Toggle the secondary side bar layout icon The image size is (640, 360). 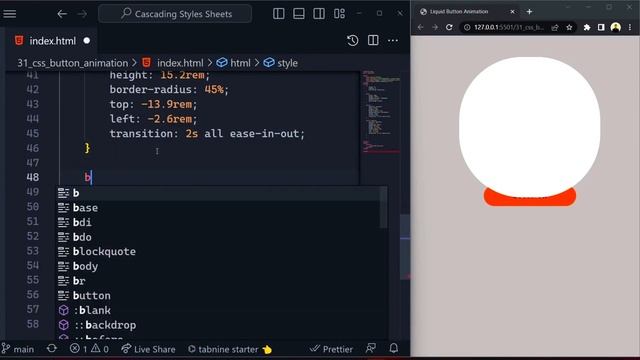(319, 14)
